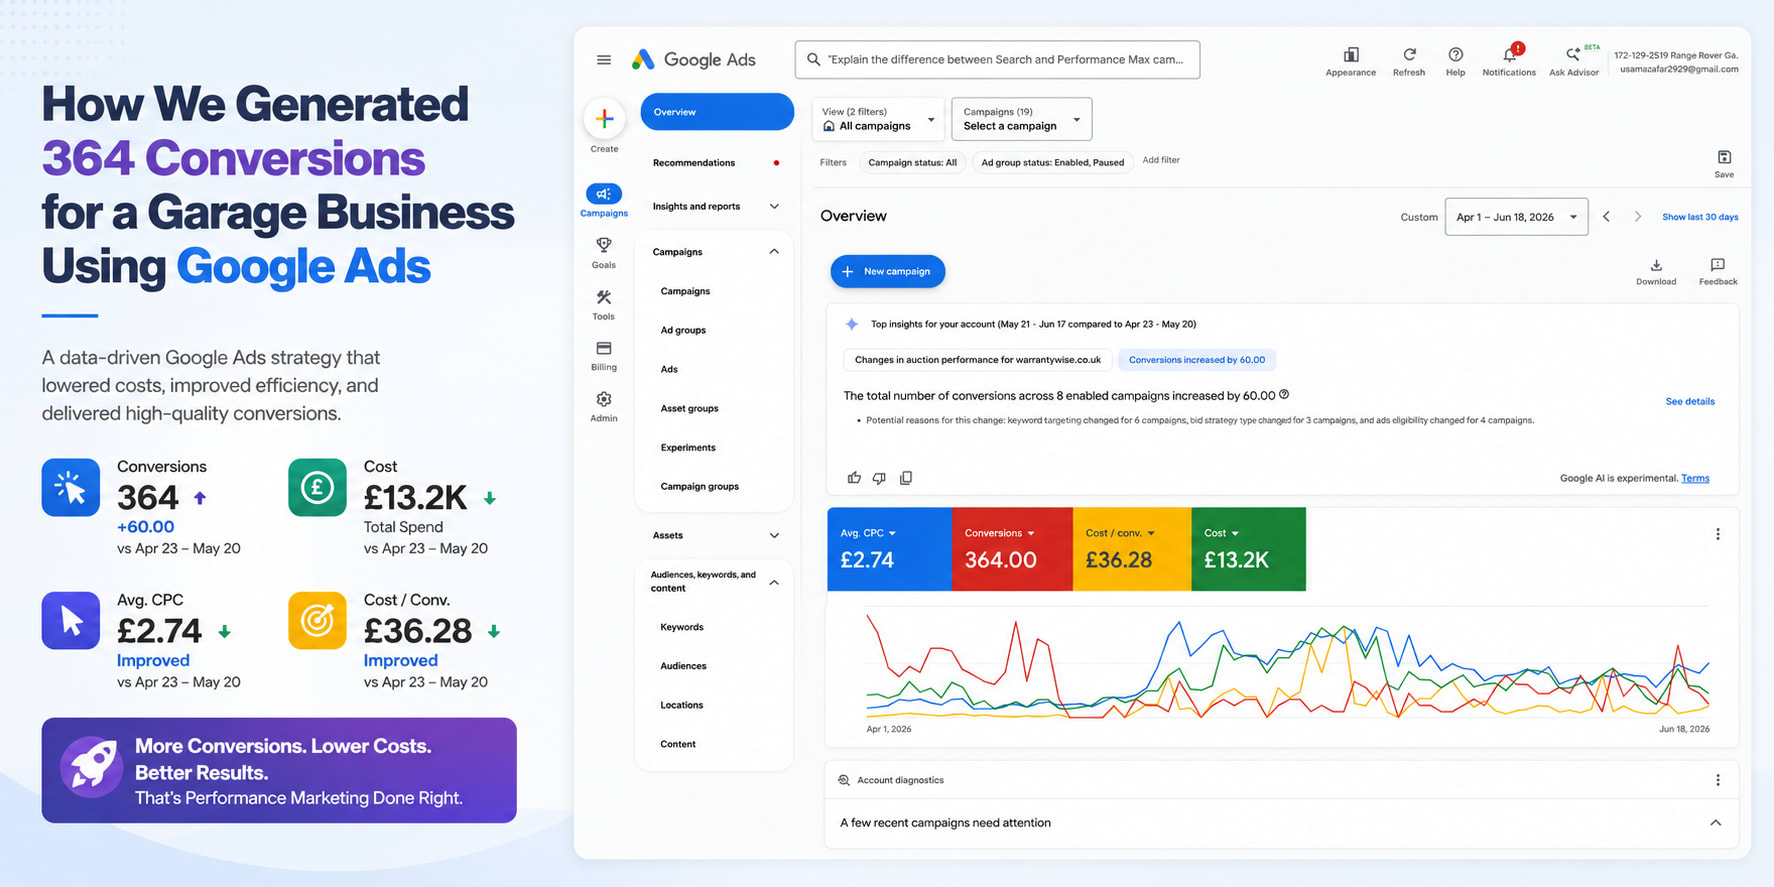
Task: Click Show last 30 days link
Action: tap(1700, 217)
